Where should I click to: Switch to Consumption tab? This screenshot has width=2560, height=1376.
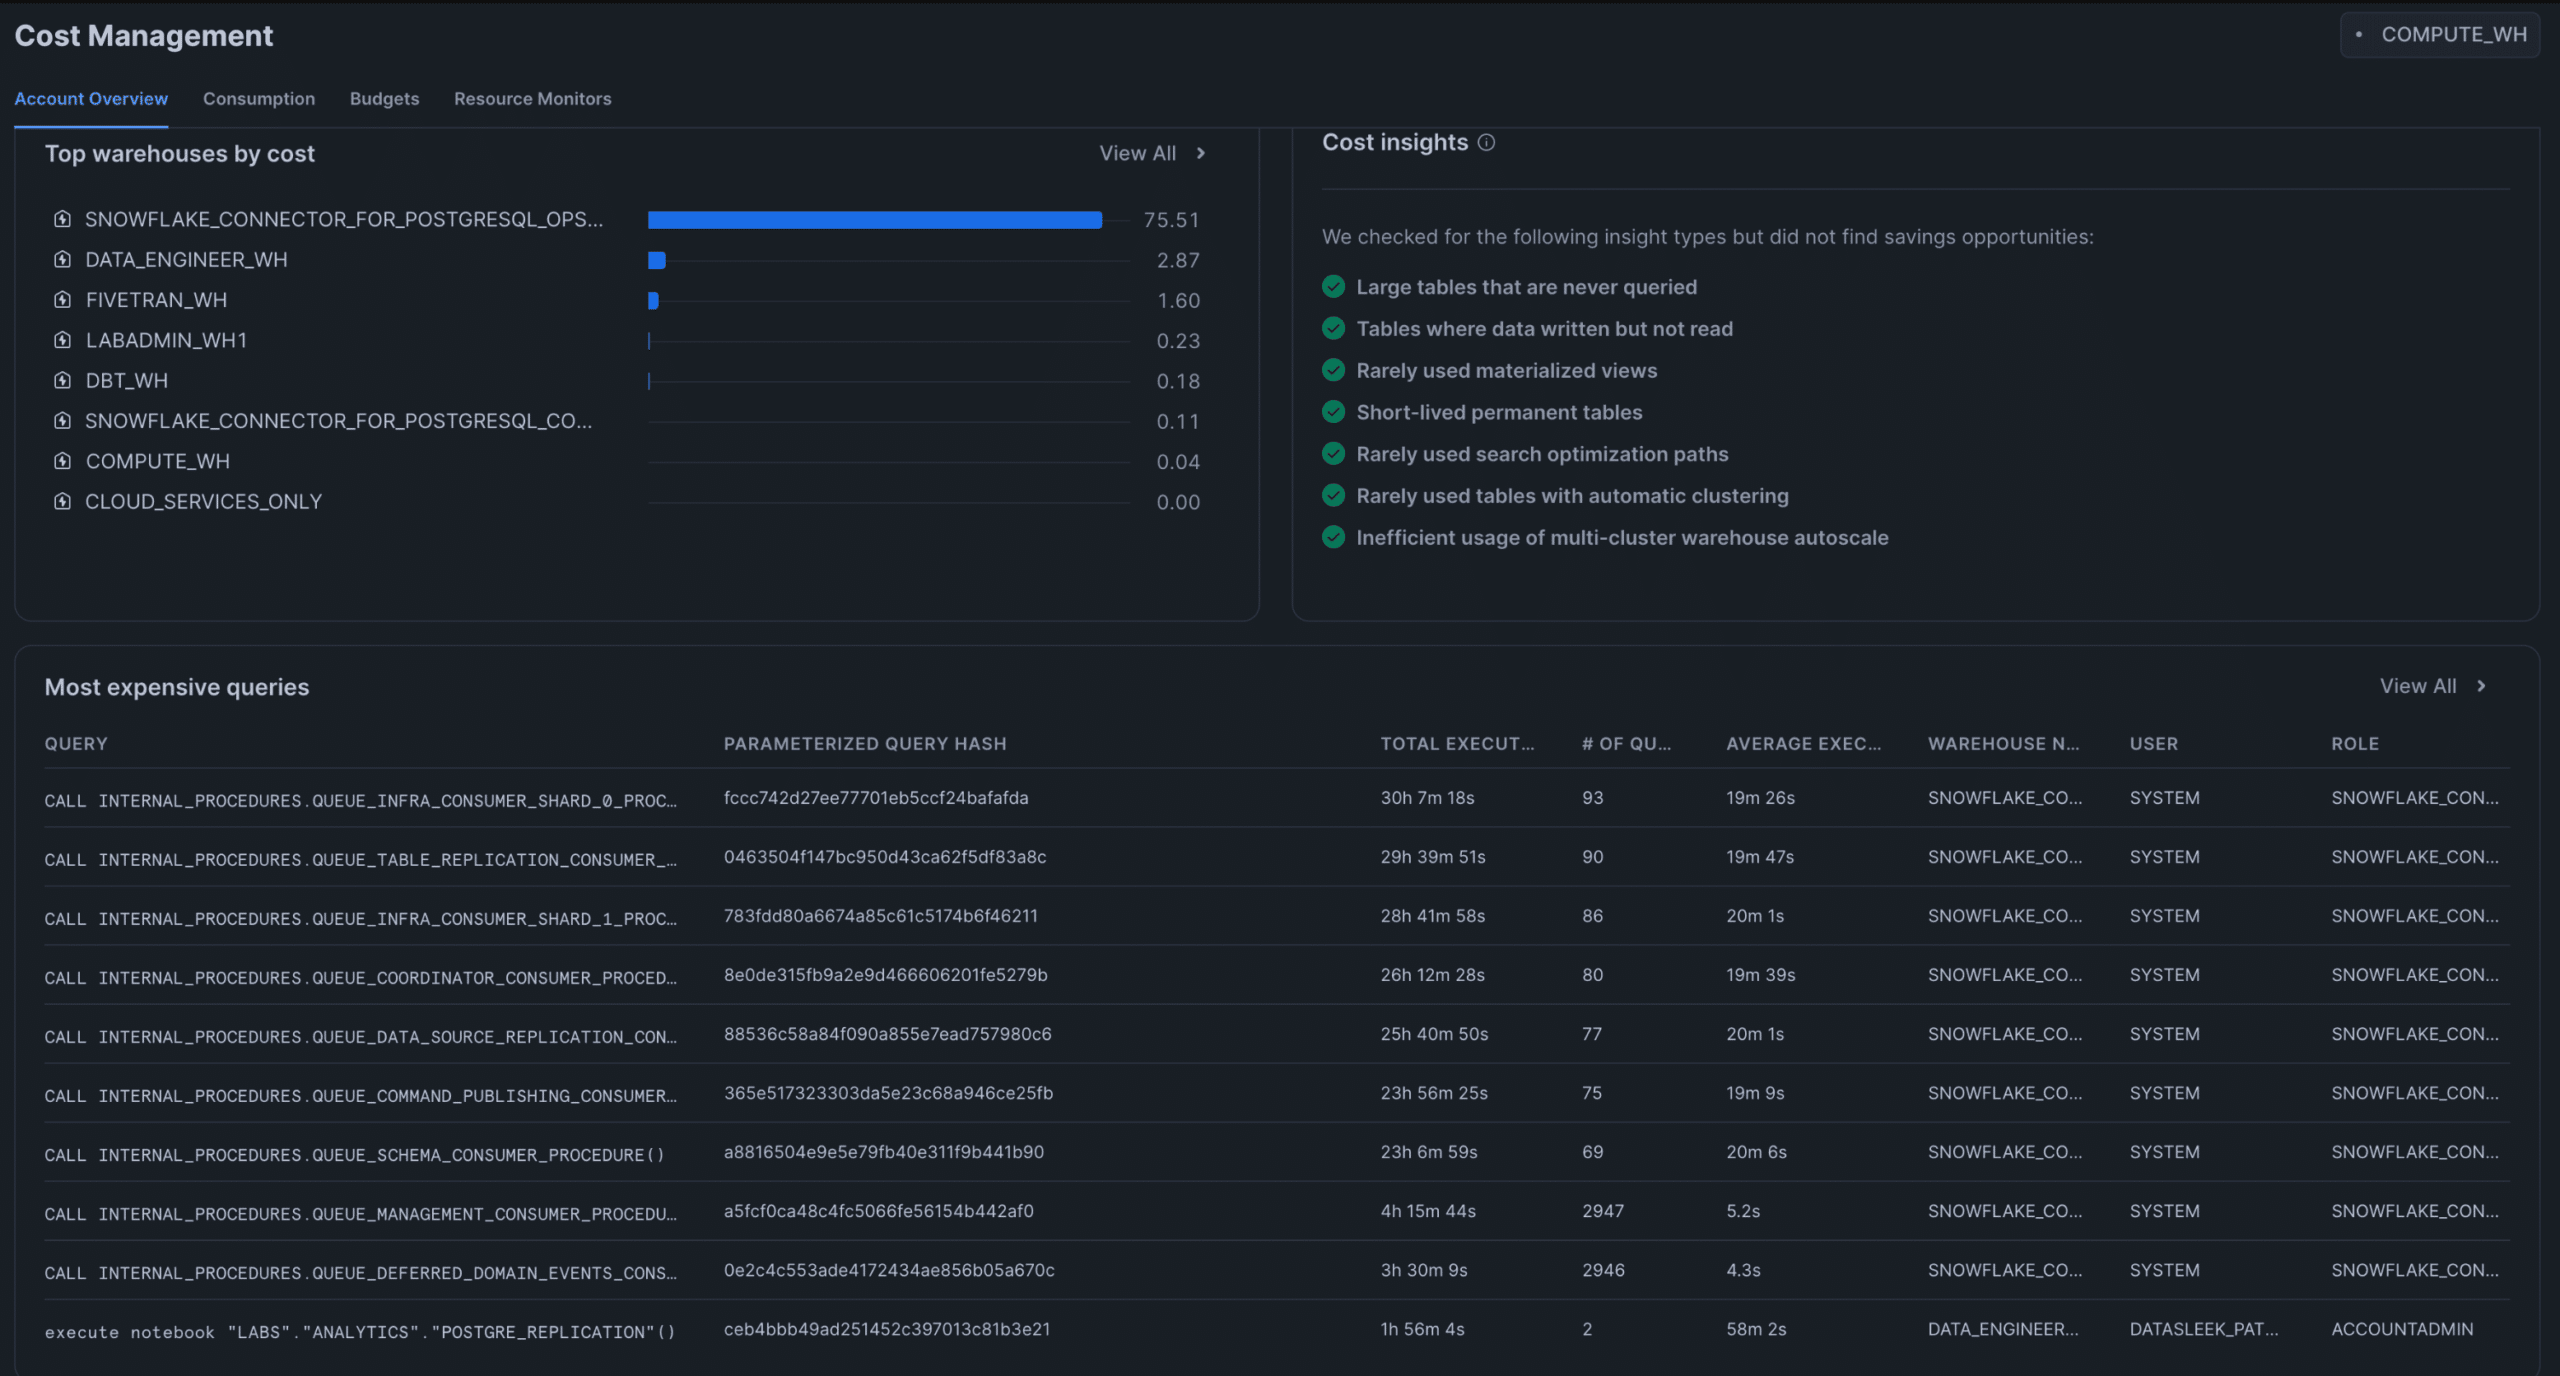(x=259, y=99)
